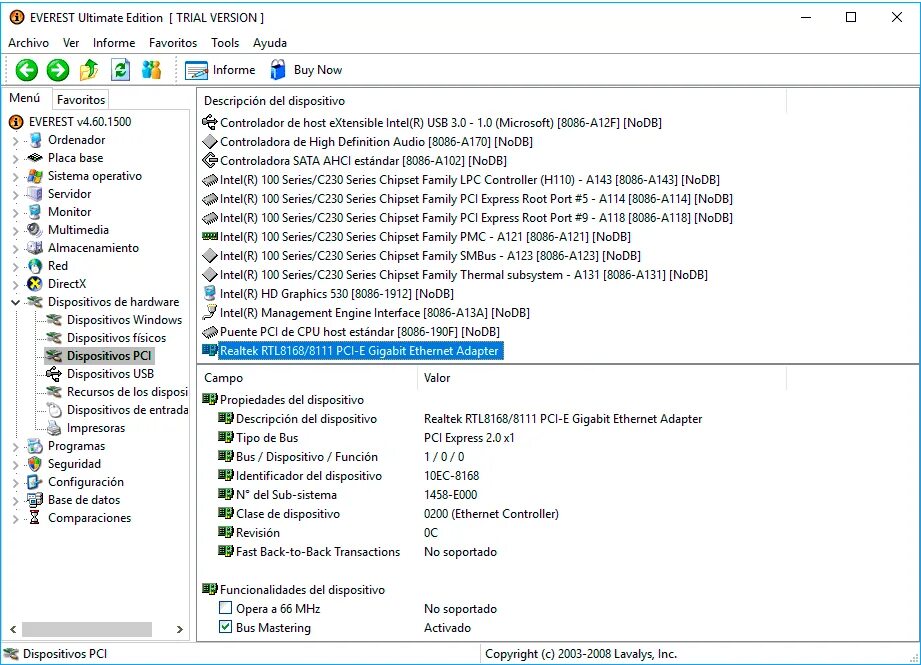921x665 pixels.
Task: Go forward with the green right arrow
Action: (x=58, y=70)
